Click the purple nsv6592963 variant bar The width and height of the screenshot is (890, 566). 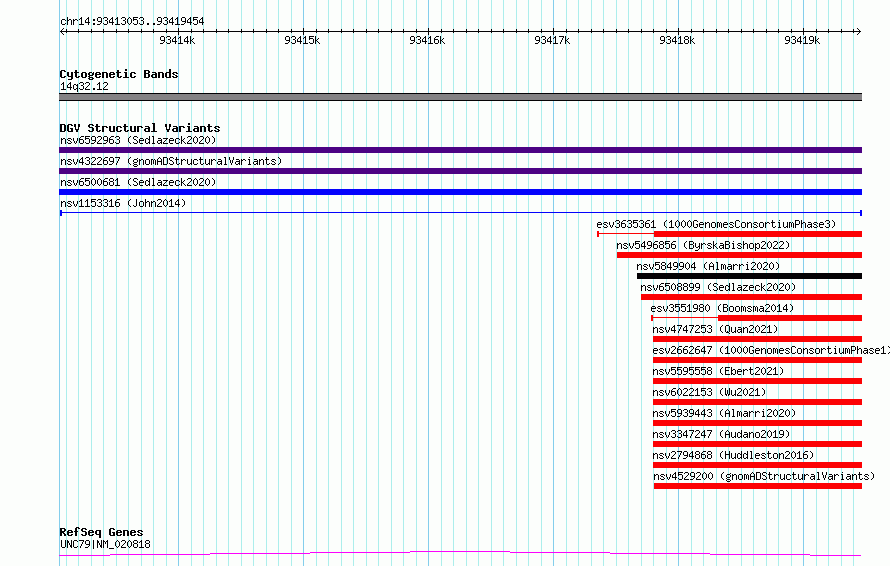point(460,150)
